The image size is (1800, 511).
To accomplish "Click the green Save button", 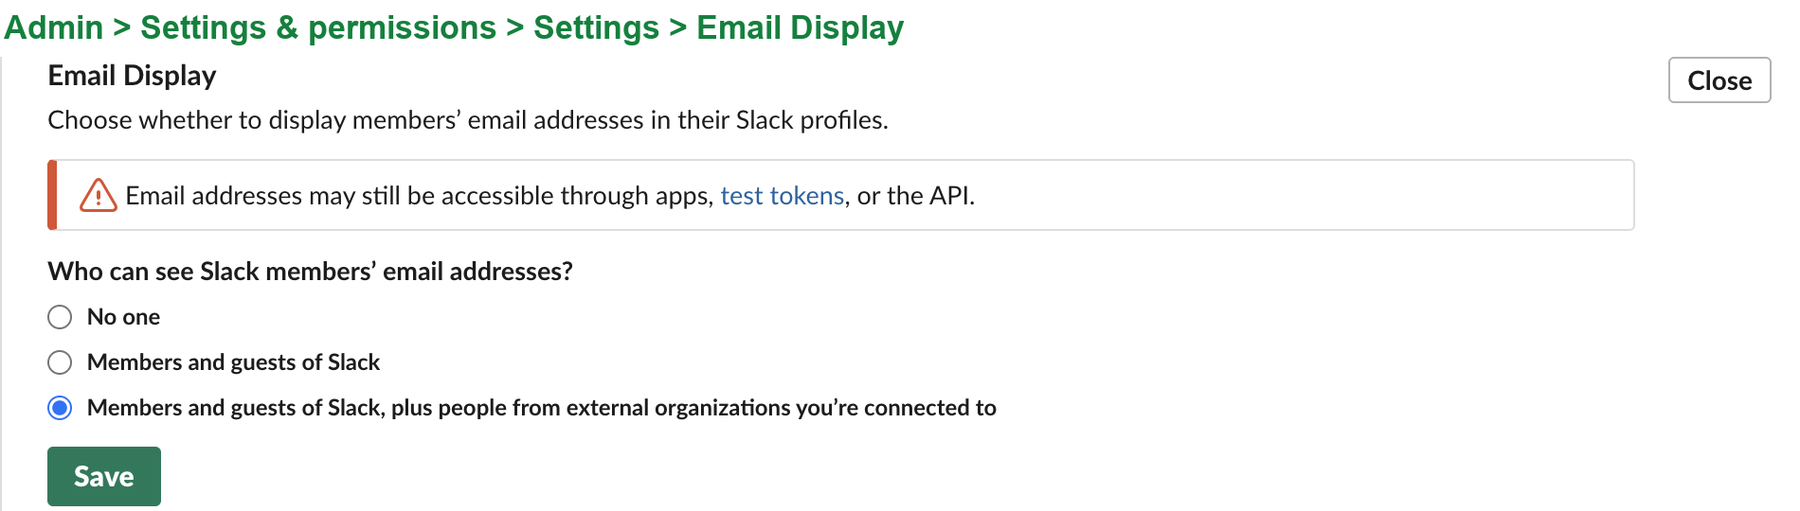I will coord(104,476).
